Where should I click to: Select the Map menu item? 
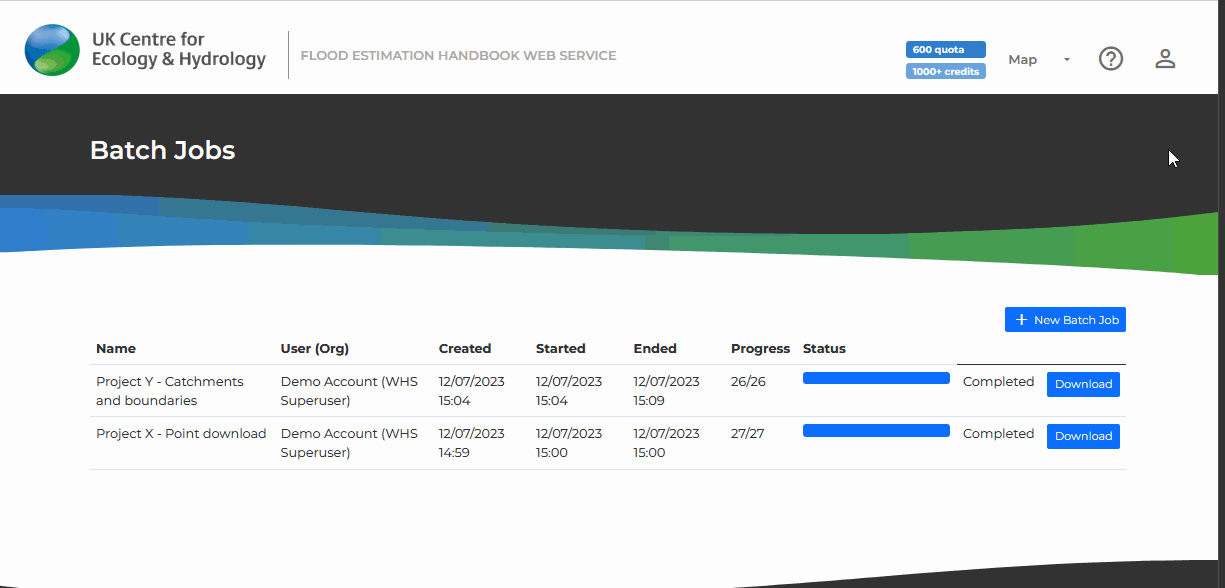click(x=1022, y=60)
